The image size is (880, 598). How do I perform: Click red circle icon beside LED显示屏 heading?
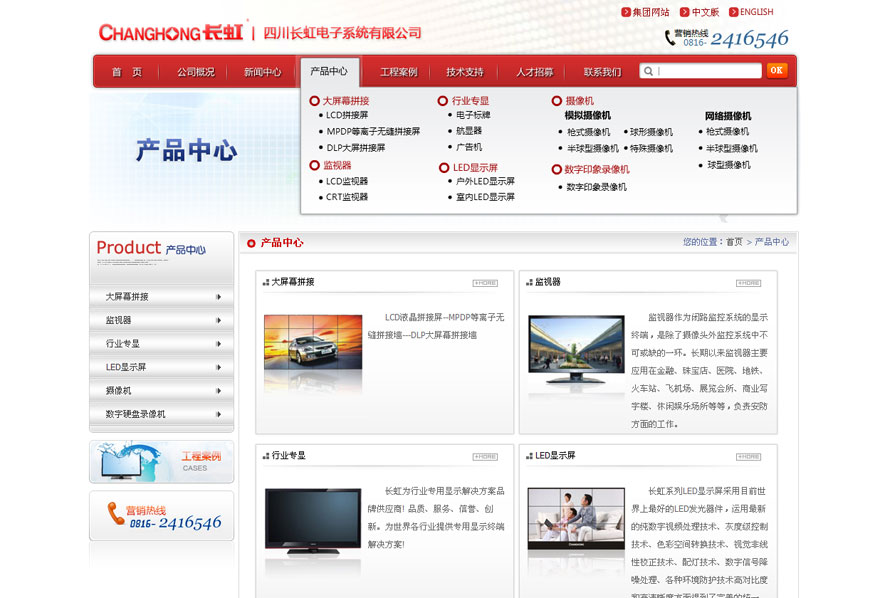point(444,168)
